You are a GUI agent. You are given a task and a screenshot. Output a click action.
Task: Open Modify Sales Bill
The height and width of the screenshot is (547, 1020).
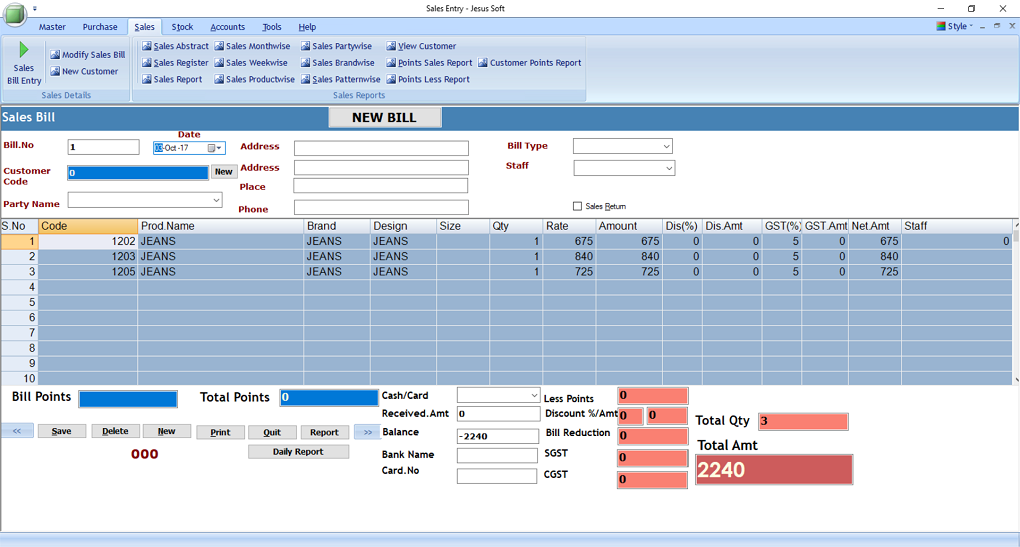click(x=87, y=55)
